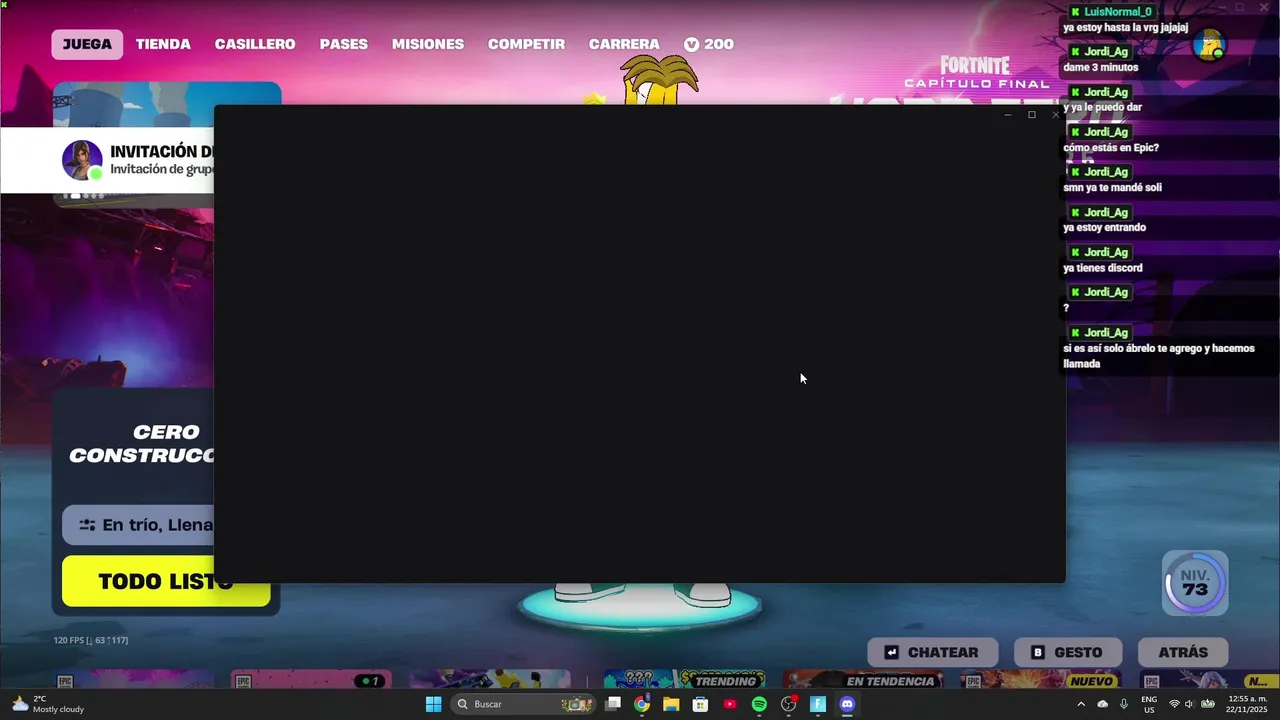Click the V-Bucks 200 balance

tap(709, 44)
